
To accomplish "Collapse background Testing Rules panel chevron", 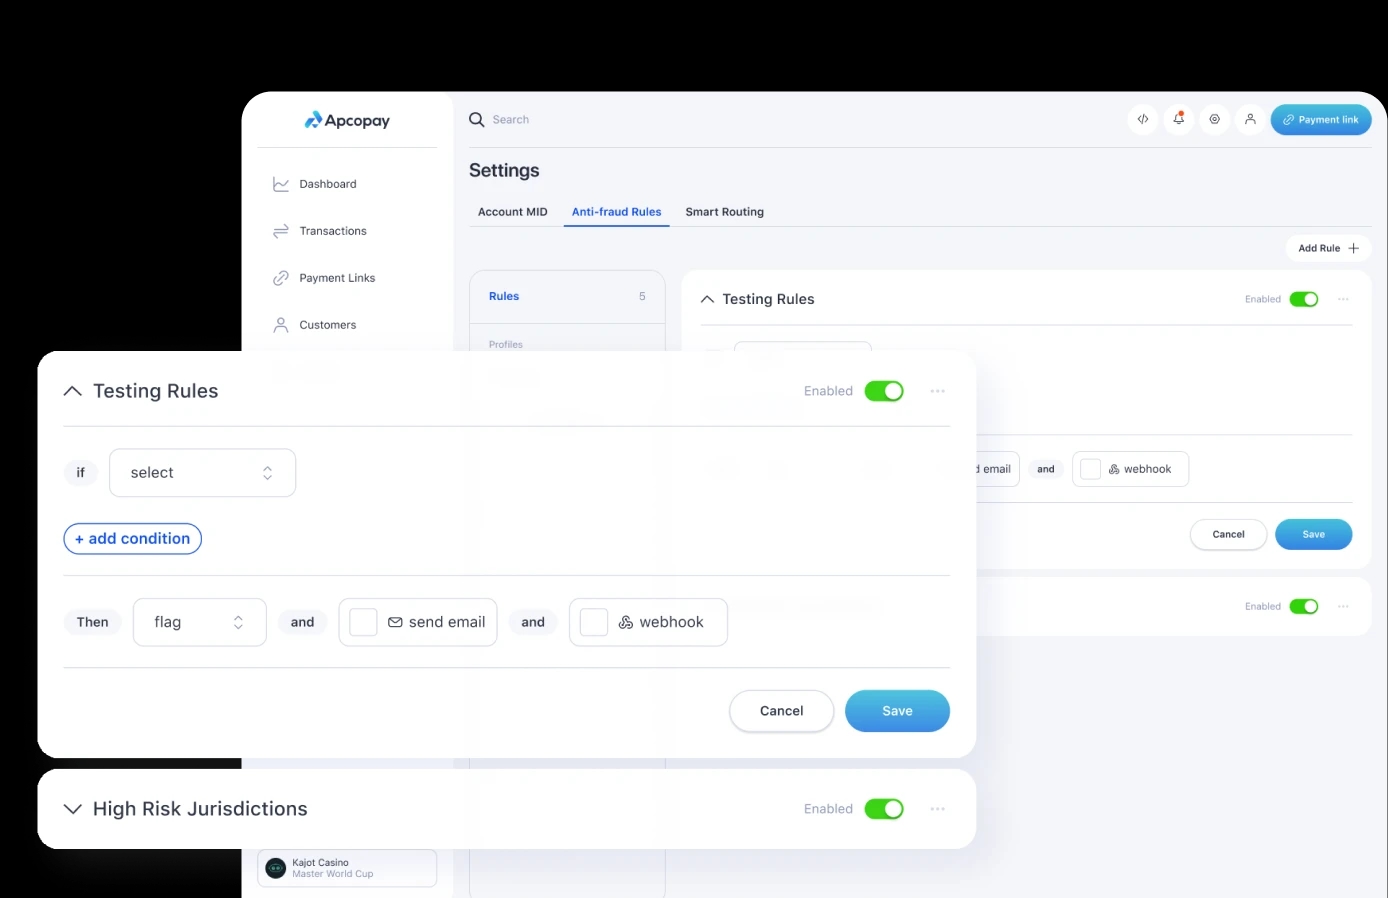I will point(707,299).
